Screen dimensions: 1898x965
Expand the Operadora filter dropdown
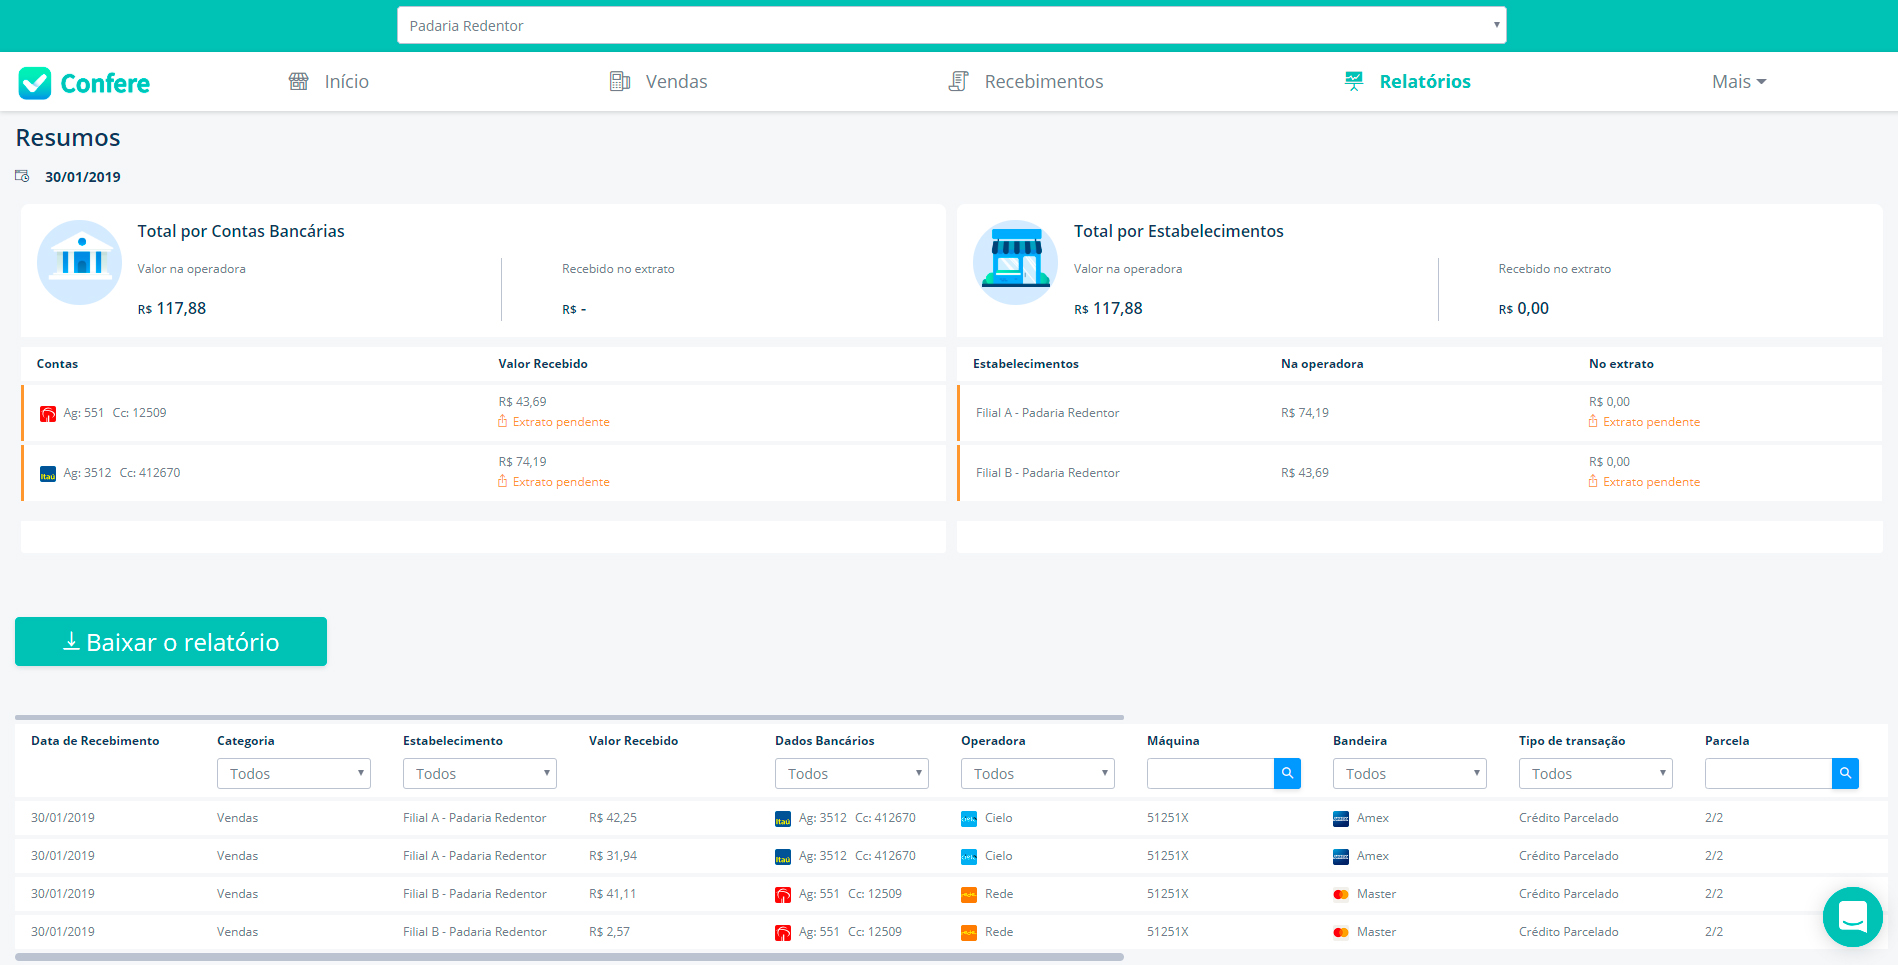[x=1037, y=774]
